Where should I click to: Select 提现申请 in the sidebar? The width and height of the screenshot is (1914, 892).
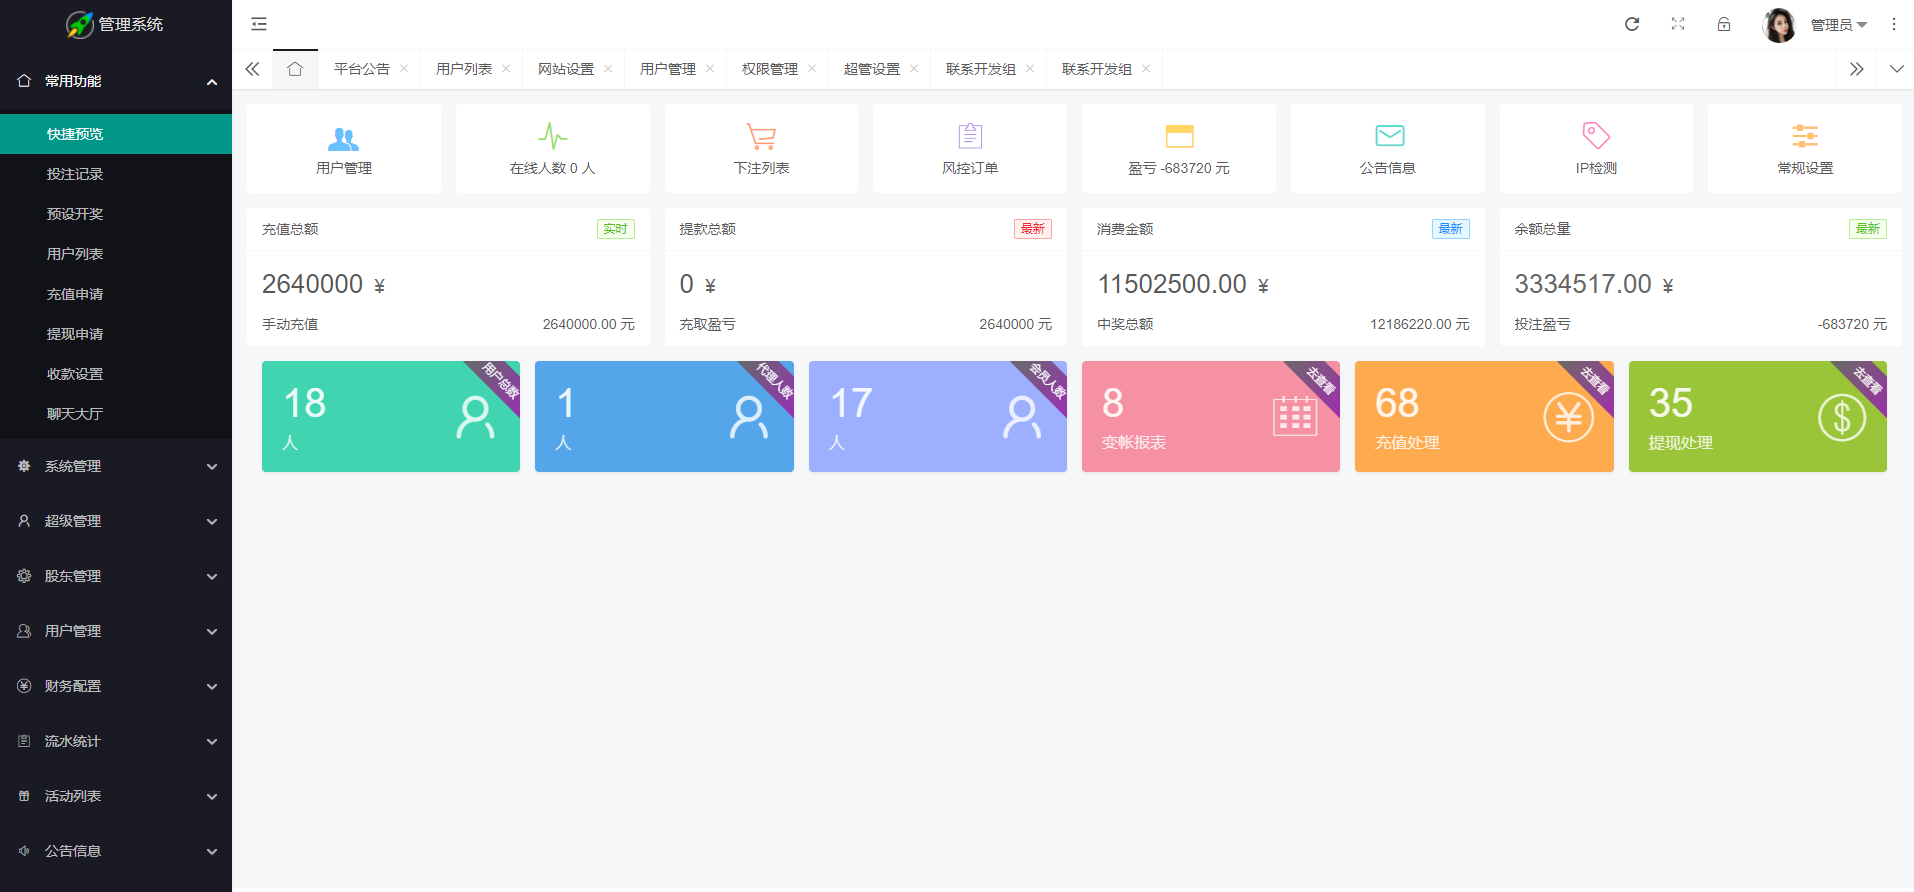click(x=75, y=334)
